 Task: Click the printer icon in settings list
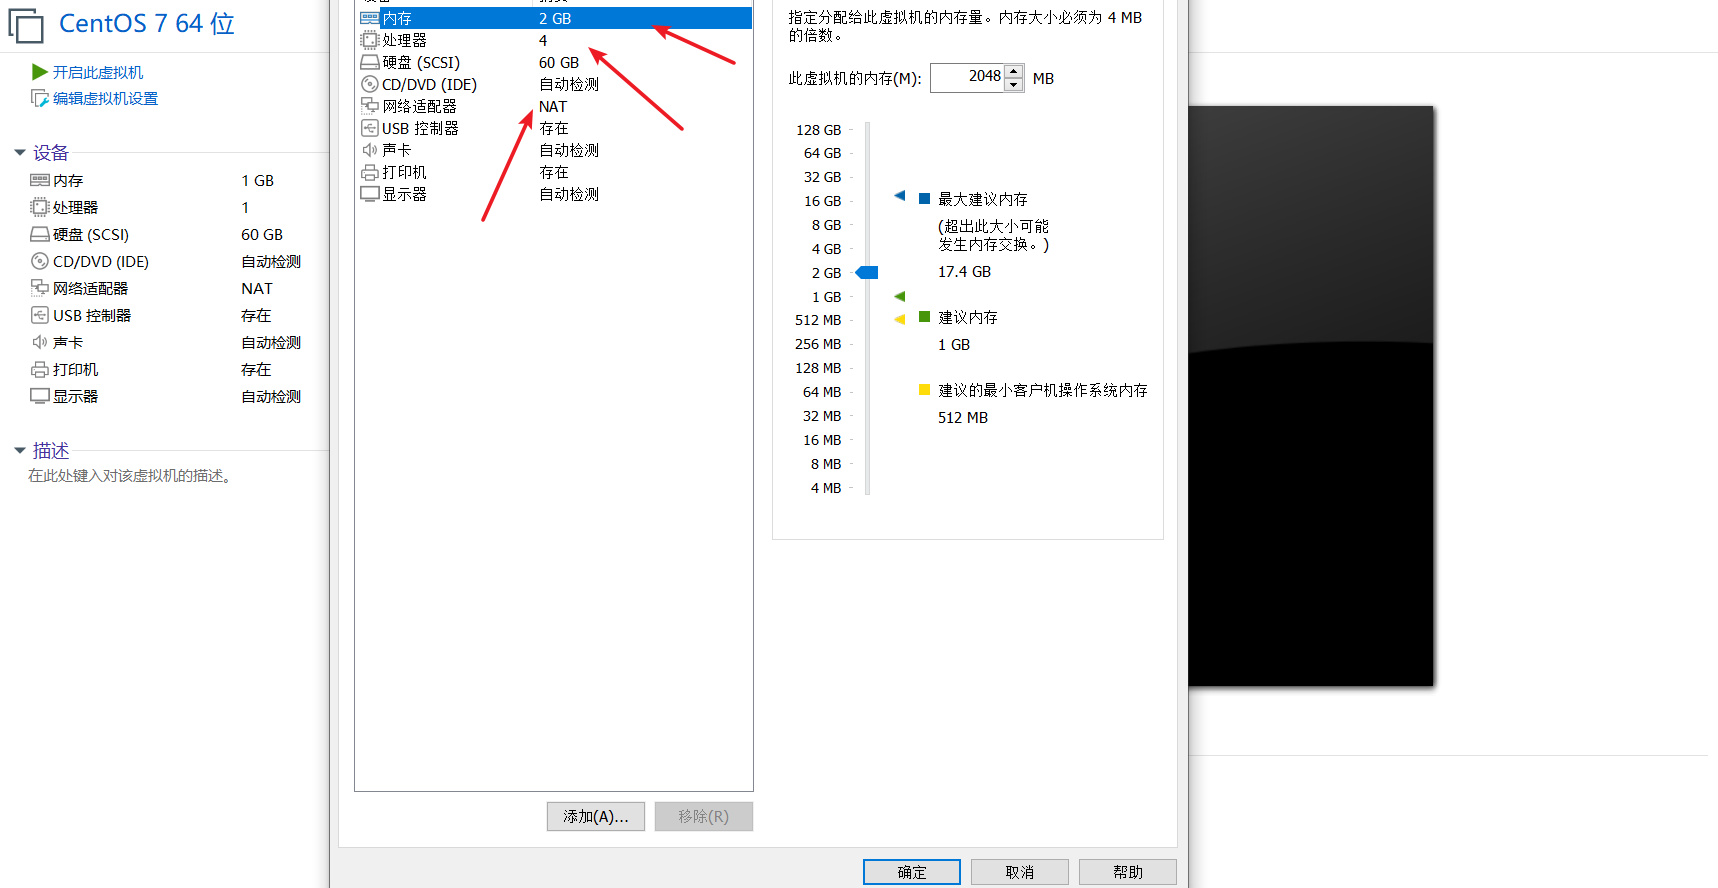(370, 172)
